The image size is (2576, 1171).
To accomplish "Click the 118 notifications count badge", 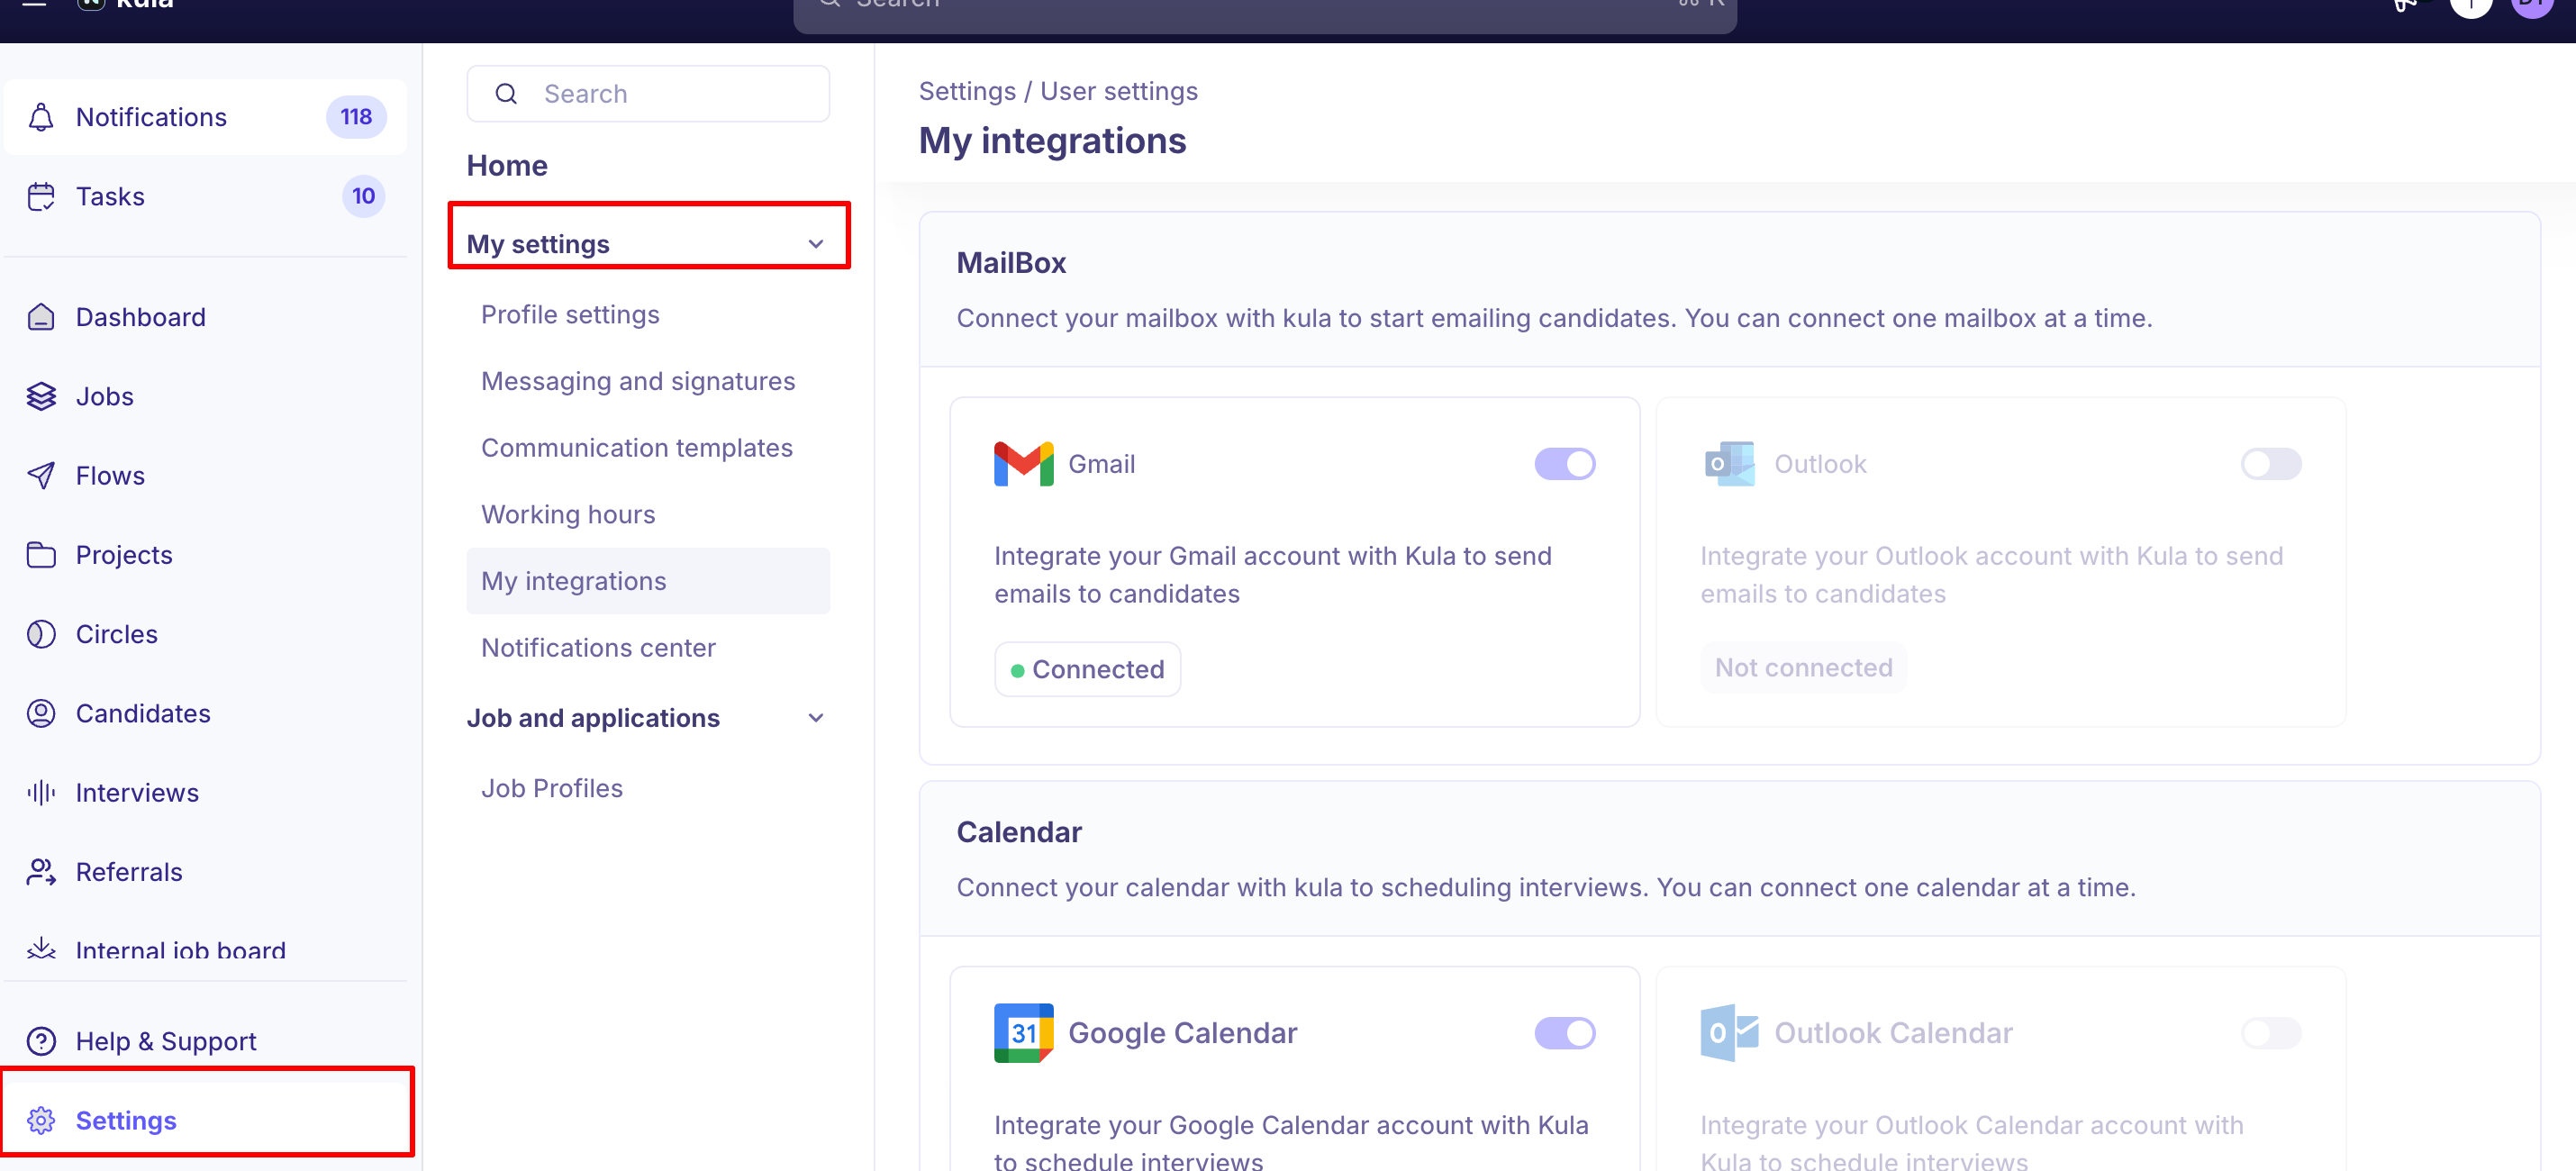I will [356, 117].
